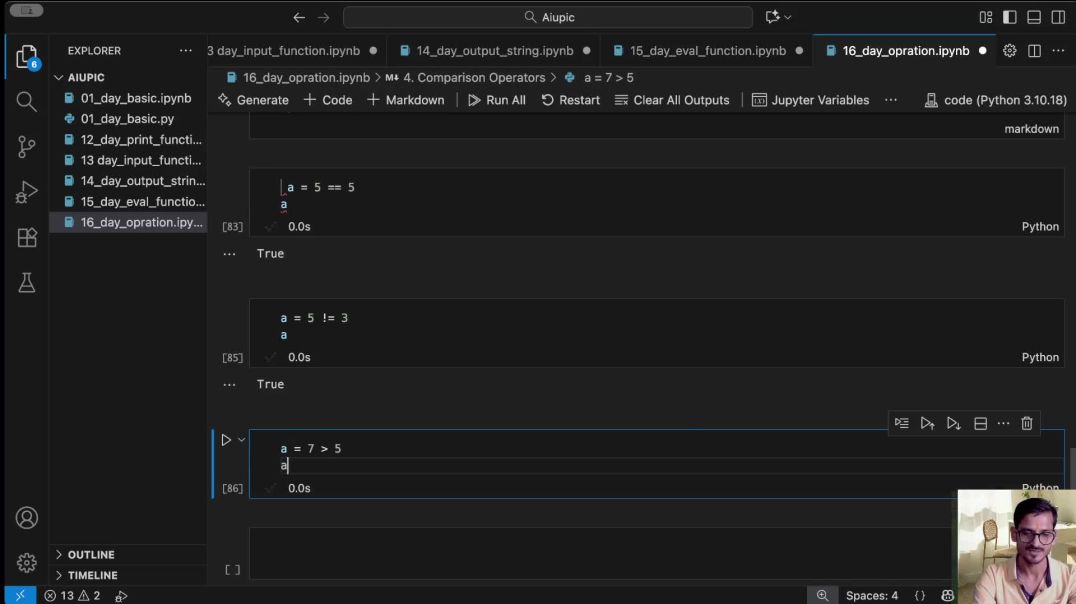Expand the TIMELINE section
The width and height of the screenshot is (1076, 604).
(92, 576)
